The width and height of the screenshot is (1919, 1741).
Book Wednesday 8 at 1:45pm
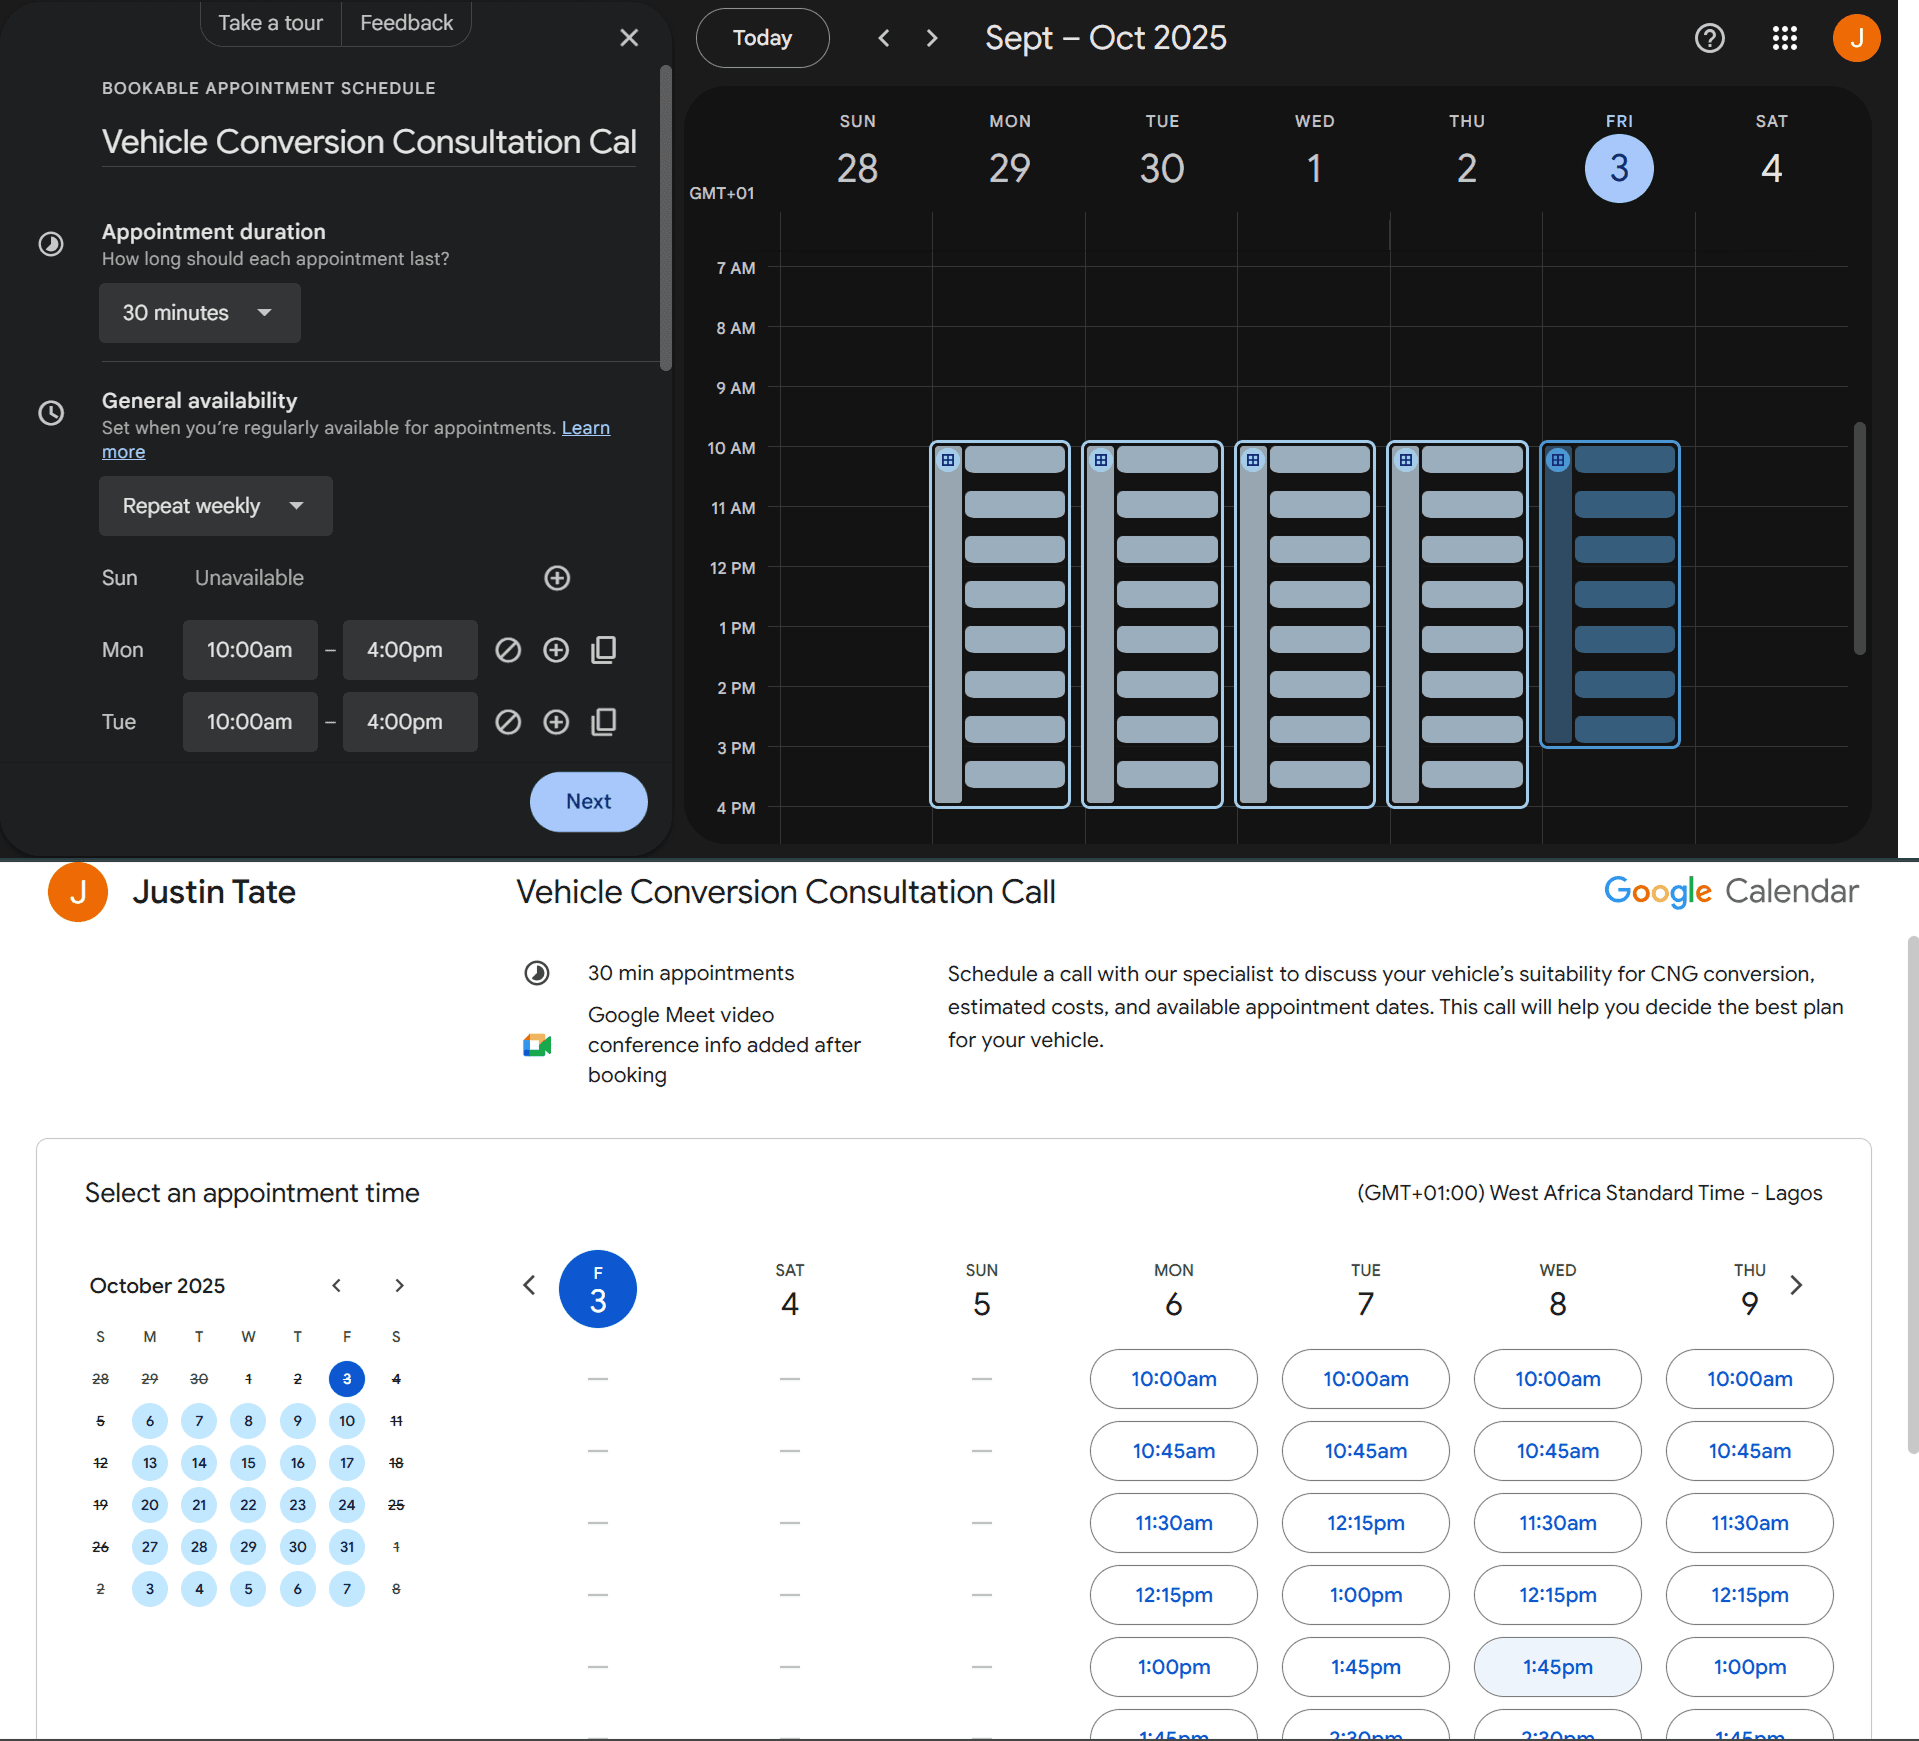(1558, 1667)
